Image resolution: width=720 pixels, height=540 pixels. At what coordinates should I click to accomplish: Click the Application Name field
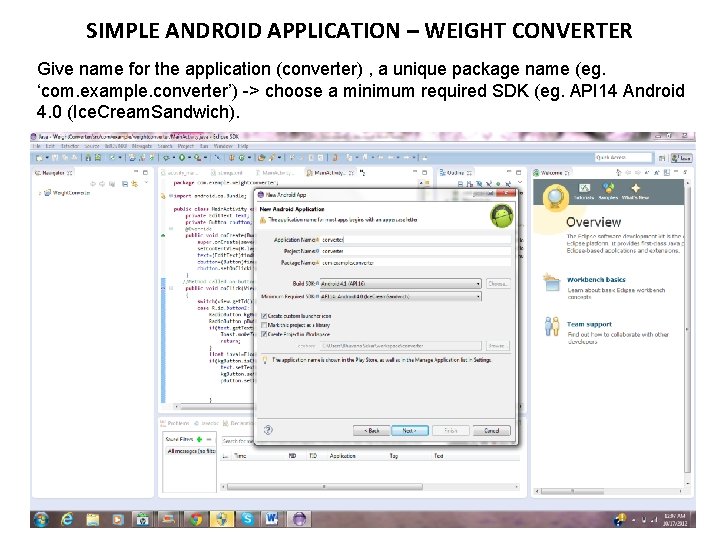pos(415,240)
